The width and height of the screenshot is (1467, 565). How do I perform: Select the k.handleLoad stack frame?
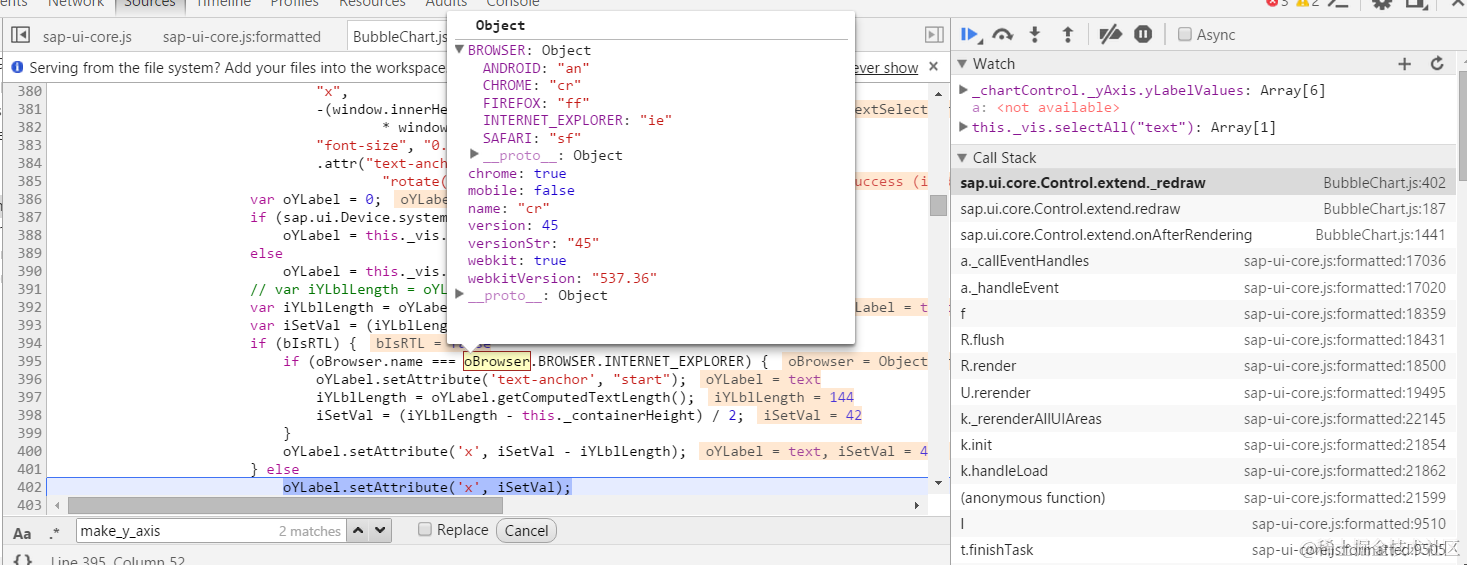pyautogui.click(x=1203, y=471)
